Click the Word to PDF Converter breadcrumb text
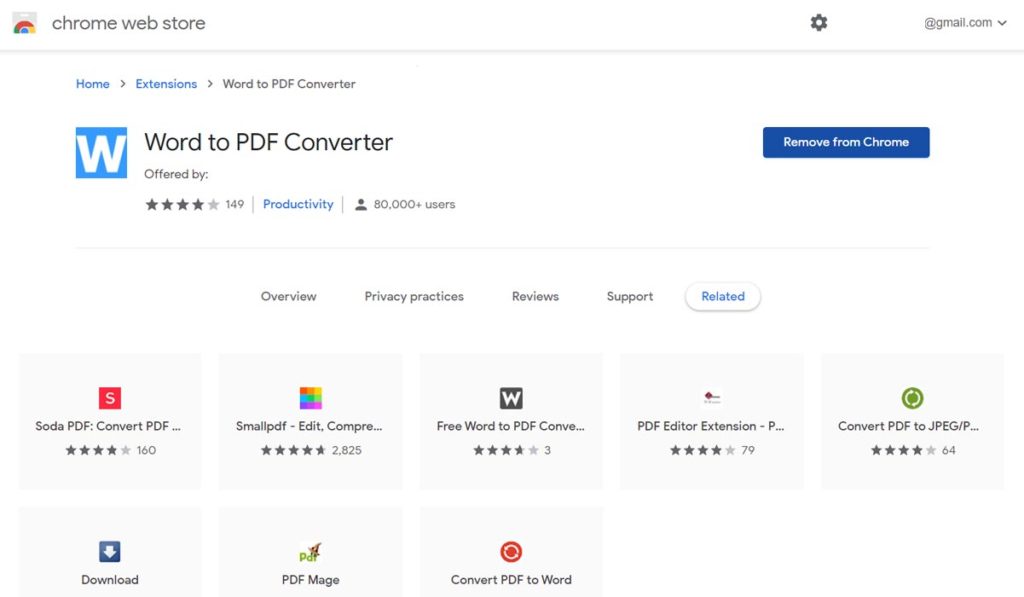 click(x=289, y=84)
